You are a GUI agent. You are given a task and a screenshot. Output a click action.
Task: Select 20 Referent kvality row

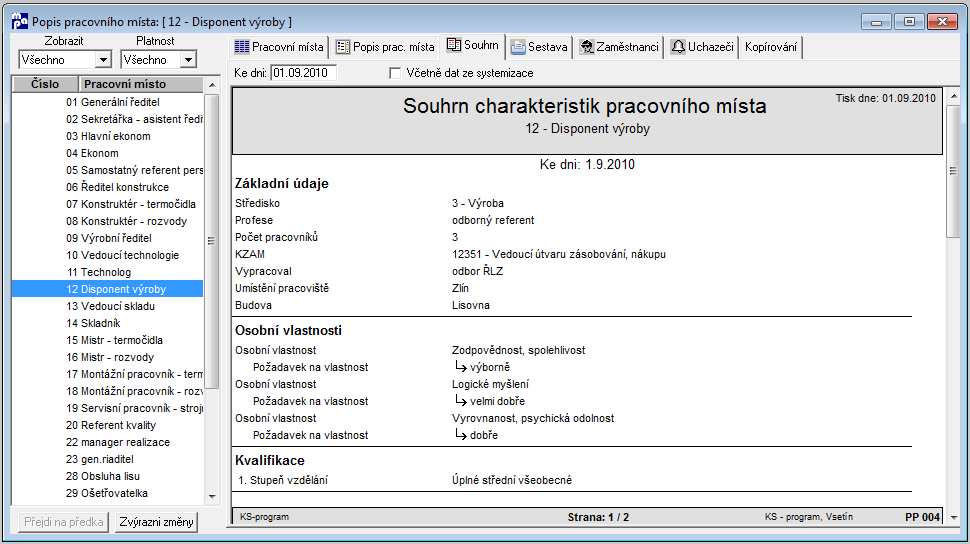(108, 425)
